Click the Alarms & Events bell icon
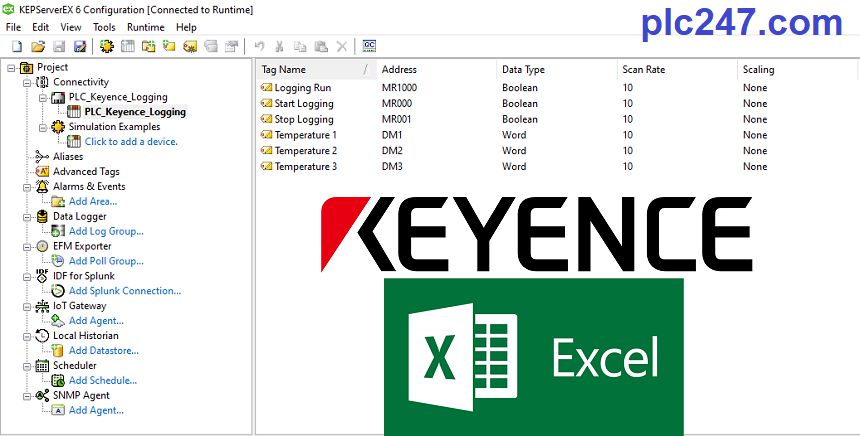Viewport: 860px width, 436px height. (x=42, y=186)
